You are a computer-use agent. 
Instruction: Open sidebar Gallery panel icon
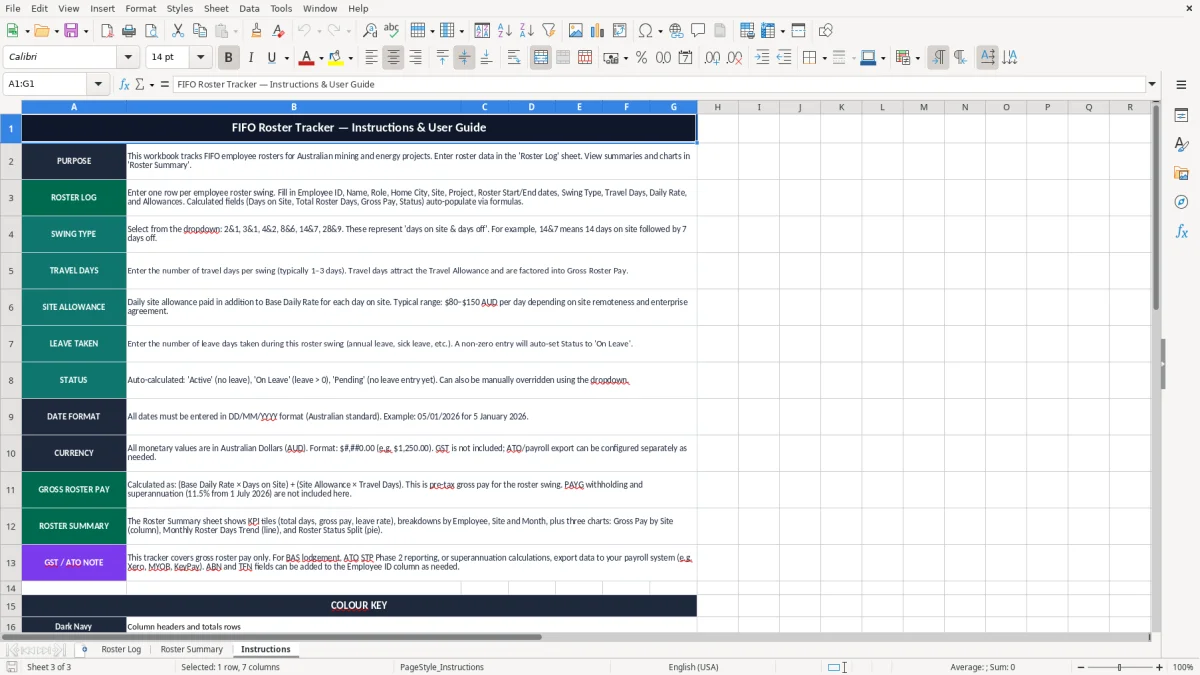point(1181,174)
